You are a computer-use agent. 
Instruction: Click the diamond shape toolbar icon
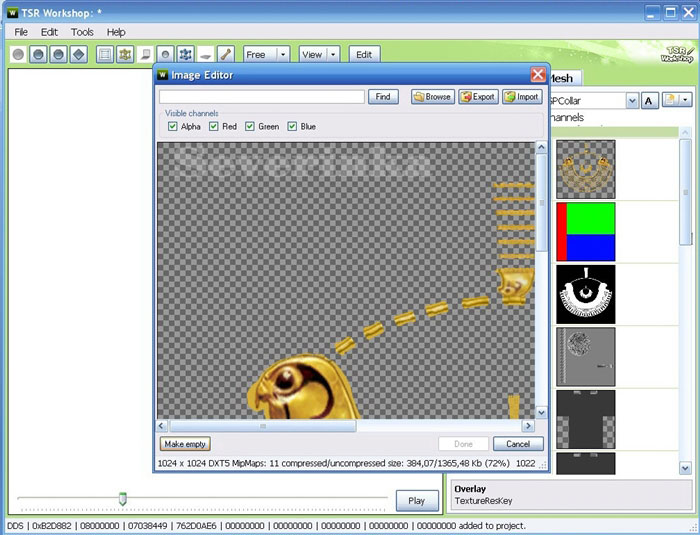78,54
